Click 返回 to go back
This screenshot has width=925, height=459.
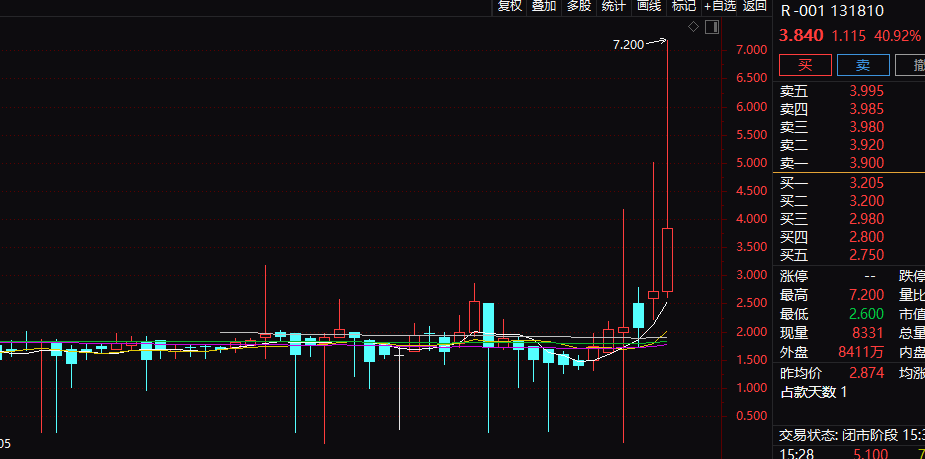coord(755,6)
